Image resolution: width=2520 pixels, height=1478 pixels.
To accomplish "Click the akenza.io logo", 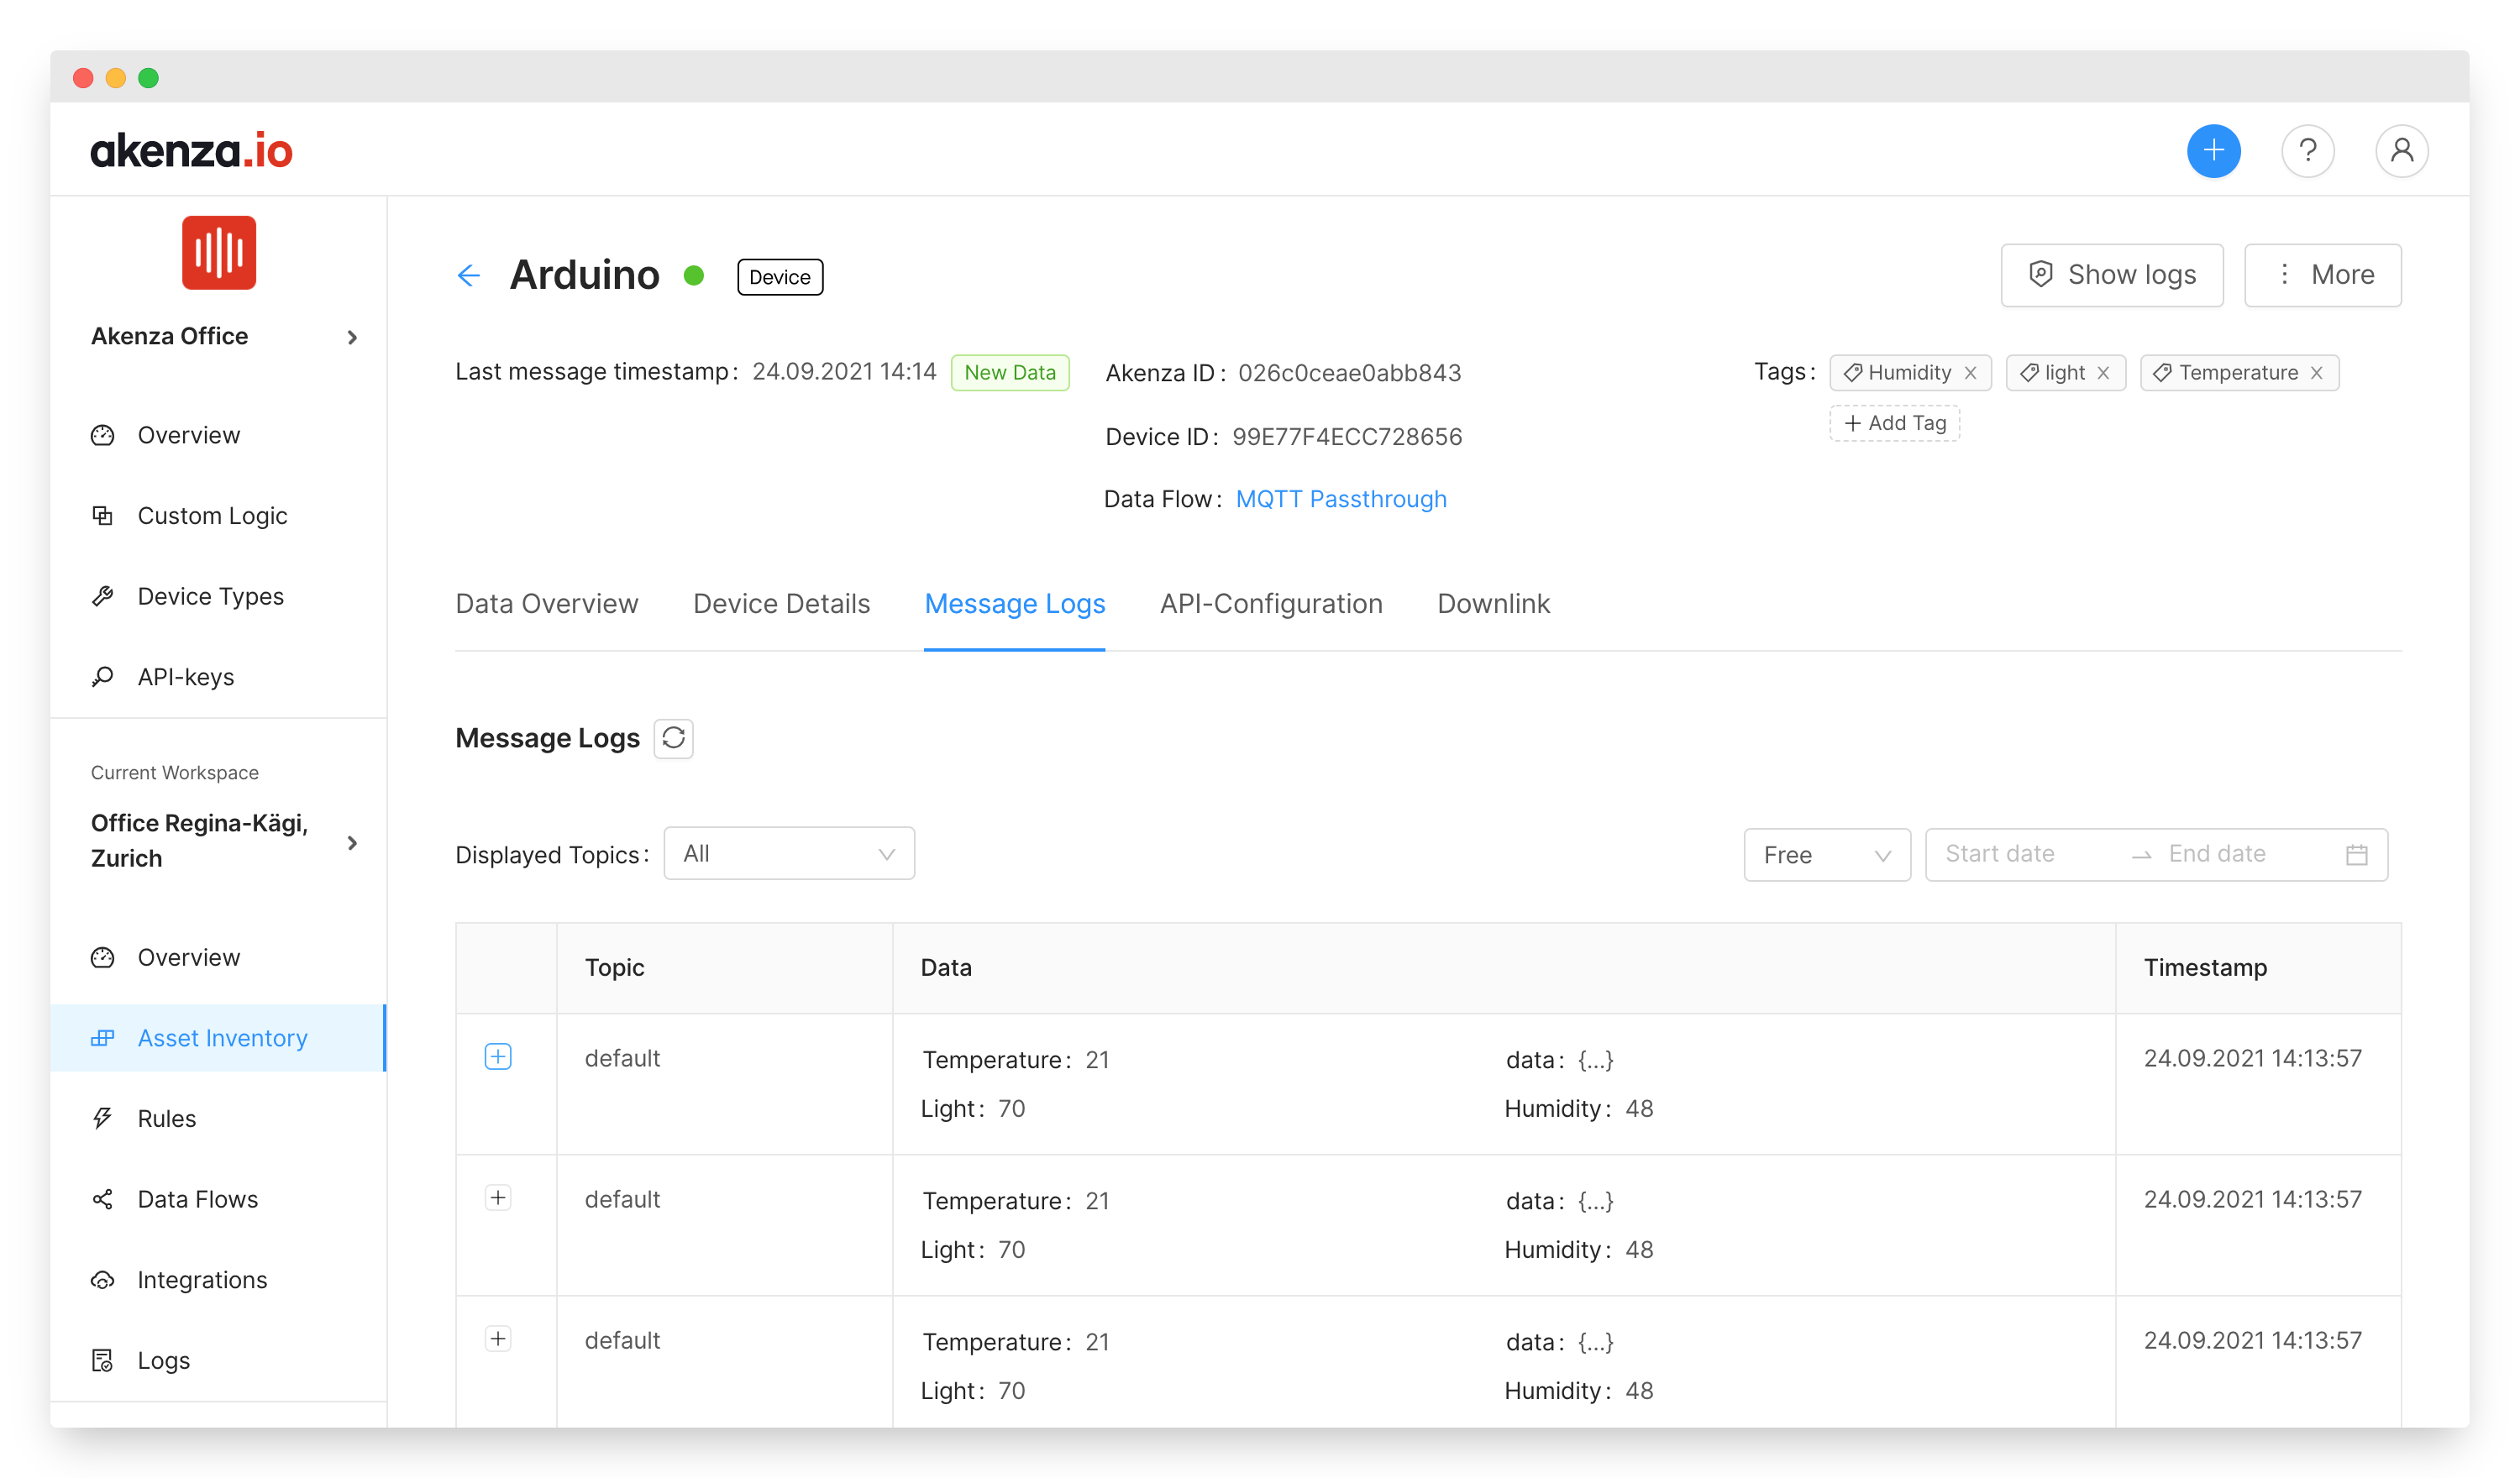I will [191, 150].
